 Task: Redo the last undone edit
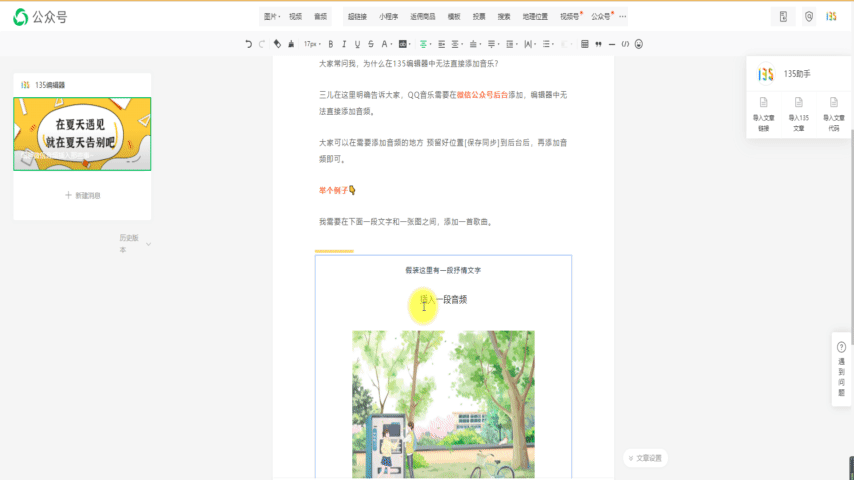click(x=262, y=44)
